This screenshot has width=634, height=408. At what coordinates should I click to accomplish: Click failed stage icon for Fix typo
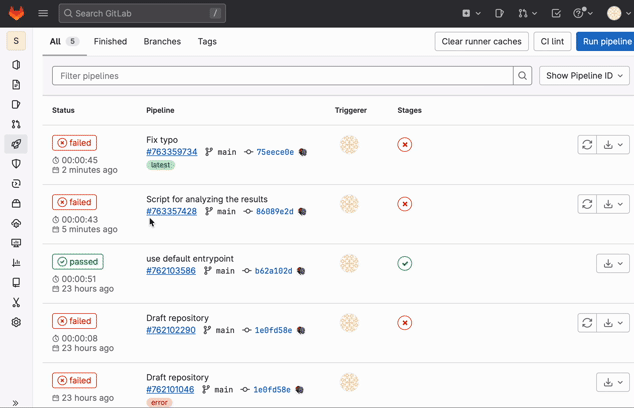(x=405, y=145)
